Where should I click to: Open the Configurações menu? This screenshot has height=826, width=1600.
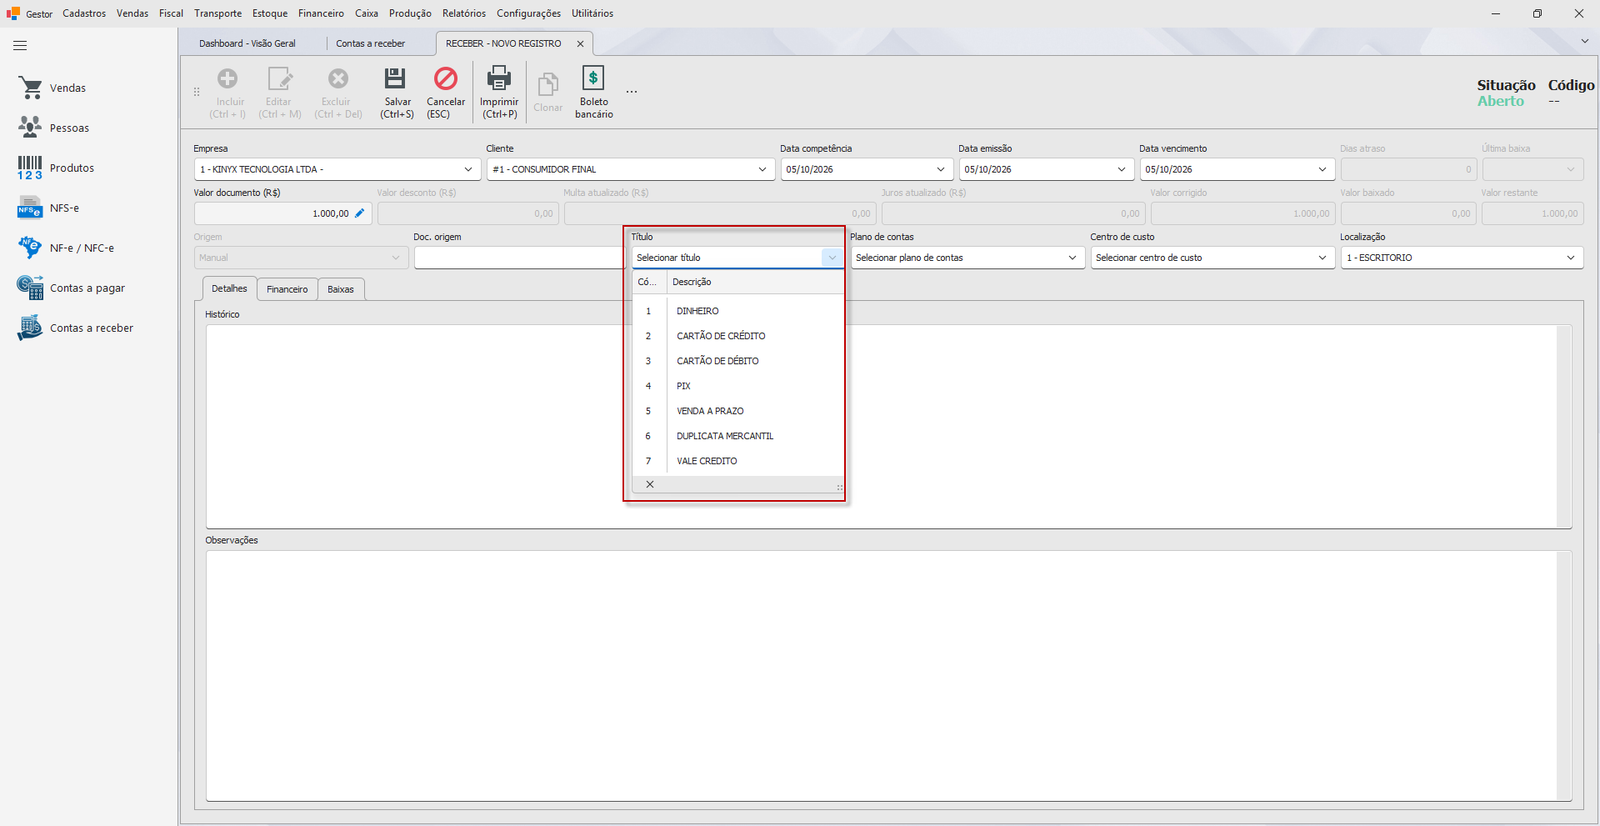(529, 13)
